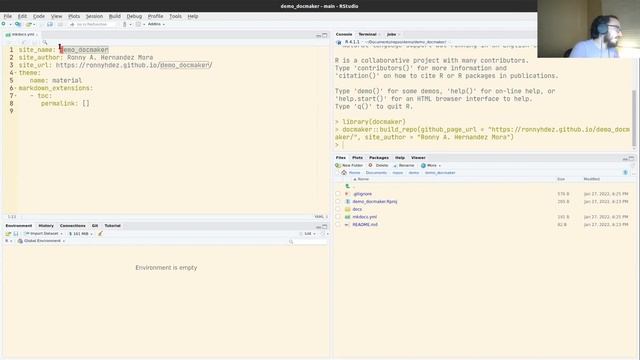
Task: Open the Build menu
Action: (115, 16)
